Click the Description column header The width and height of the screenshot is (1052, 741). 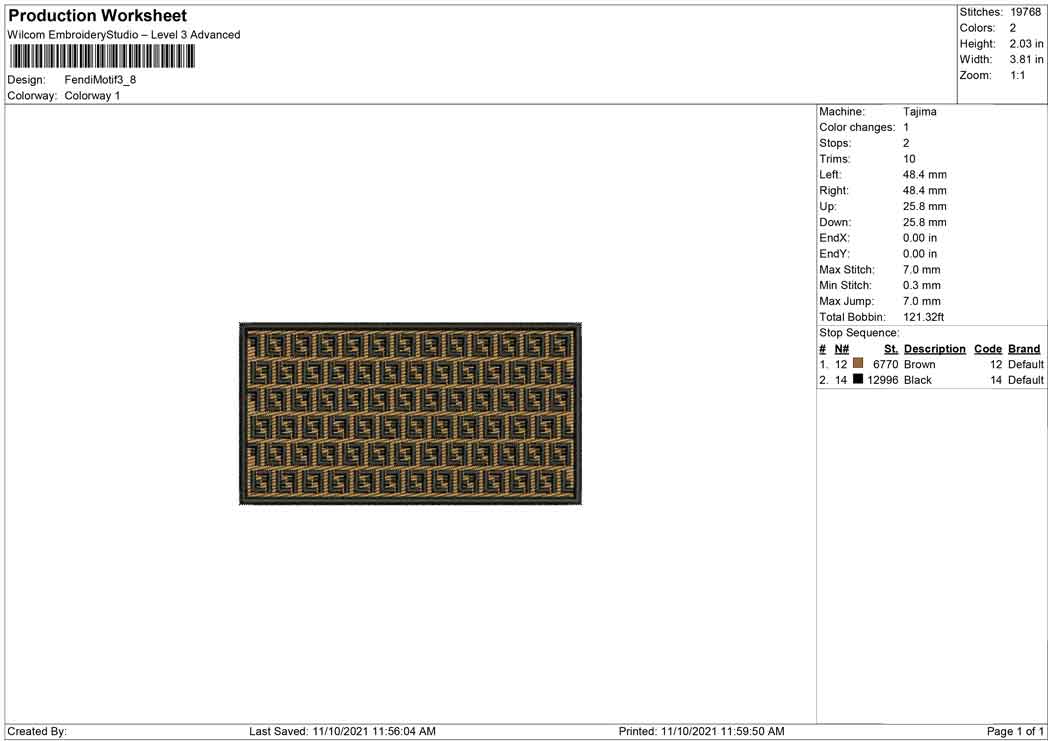pos(935,349)
